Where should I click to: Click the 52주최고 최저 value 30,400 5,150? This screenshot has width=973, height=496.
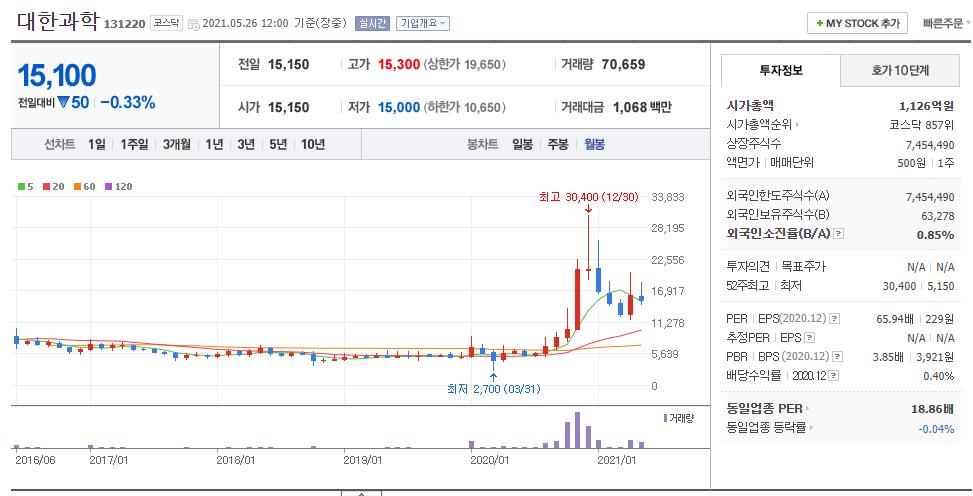pyautogui.click(x=918, y=286)
